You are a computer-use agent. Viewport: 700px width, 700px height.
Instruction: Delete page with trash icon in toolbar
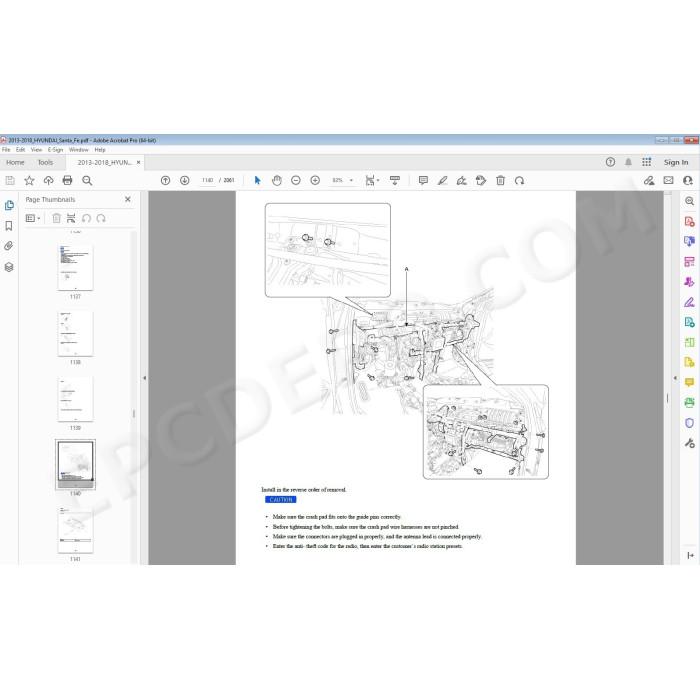click(500, 180)
